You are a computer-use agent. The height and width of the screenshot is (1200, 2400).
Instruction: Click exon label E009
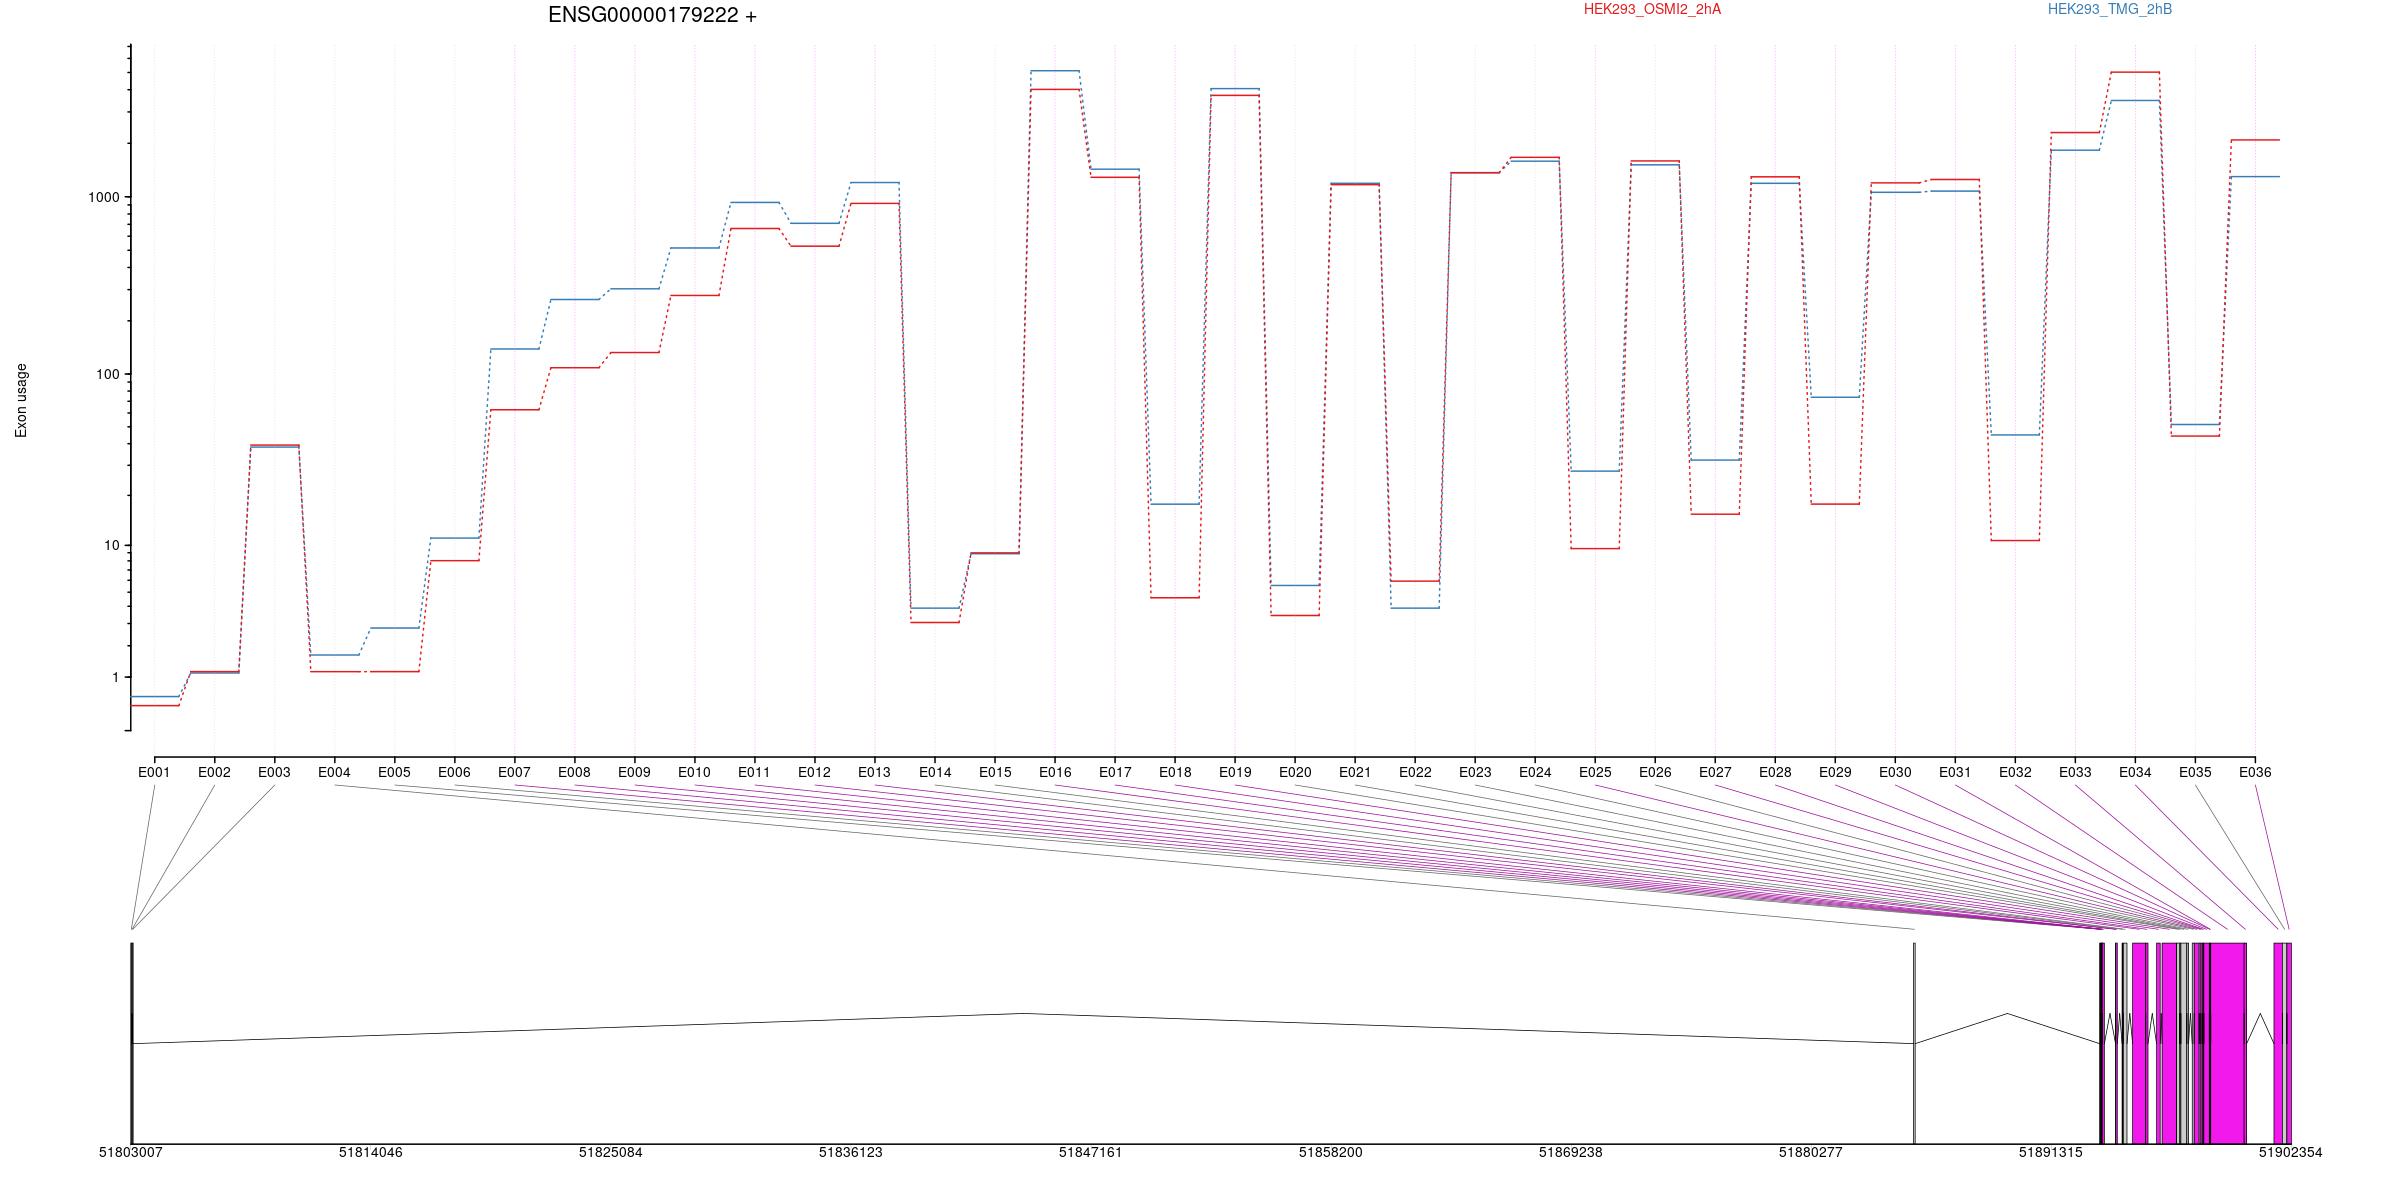tap(634, 772)
